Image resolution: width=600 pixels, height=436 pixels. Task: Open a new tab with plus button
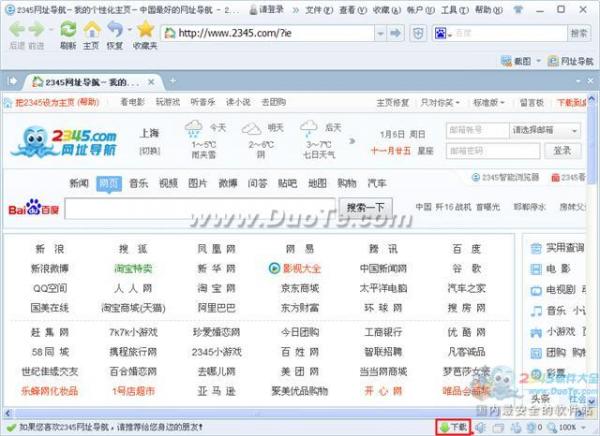[173, 81]
